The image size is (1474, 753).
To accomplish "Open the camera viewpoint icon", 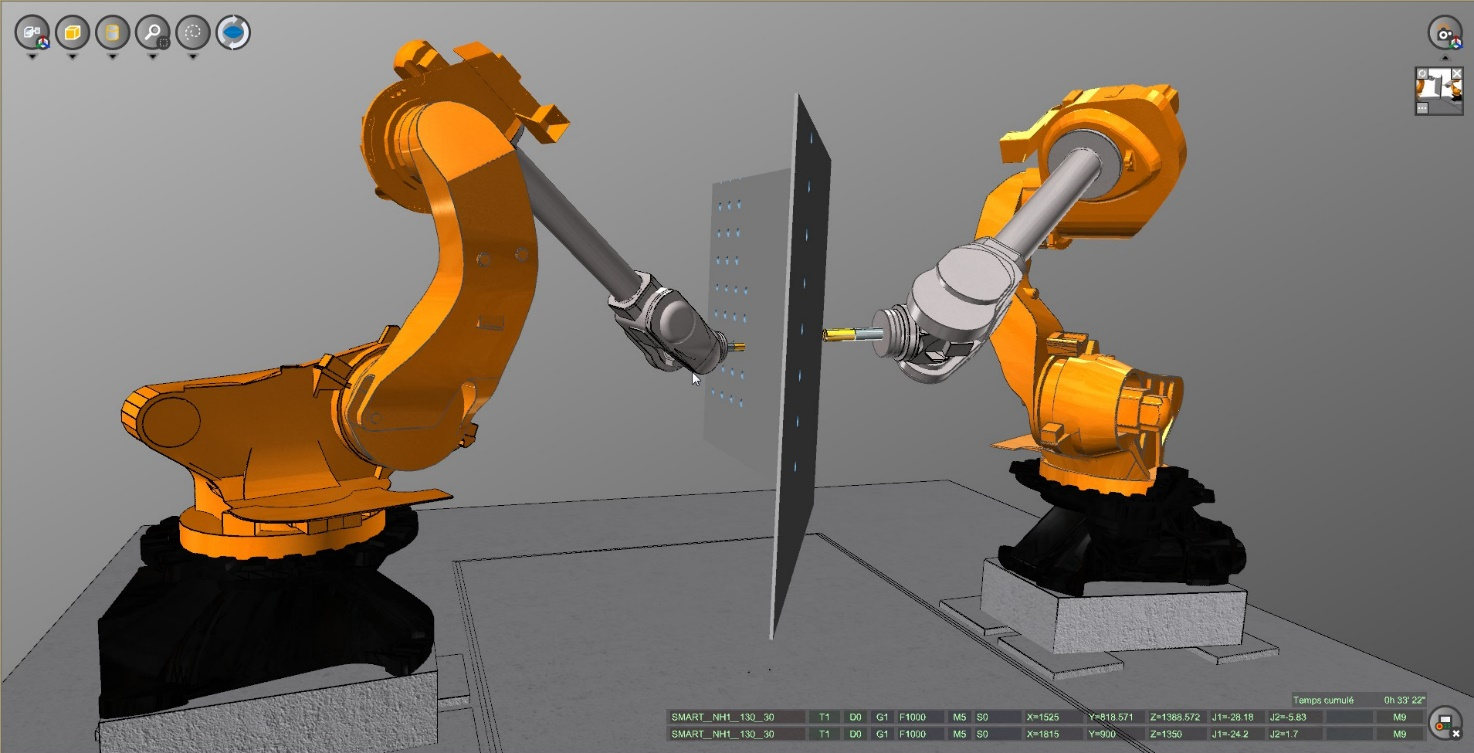I will point(1445,32).
